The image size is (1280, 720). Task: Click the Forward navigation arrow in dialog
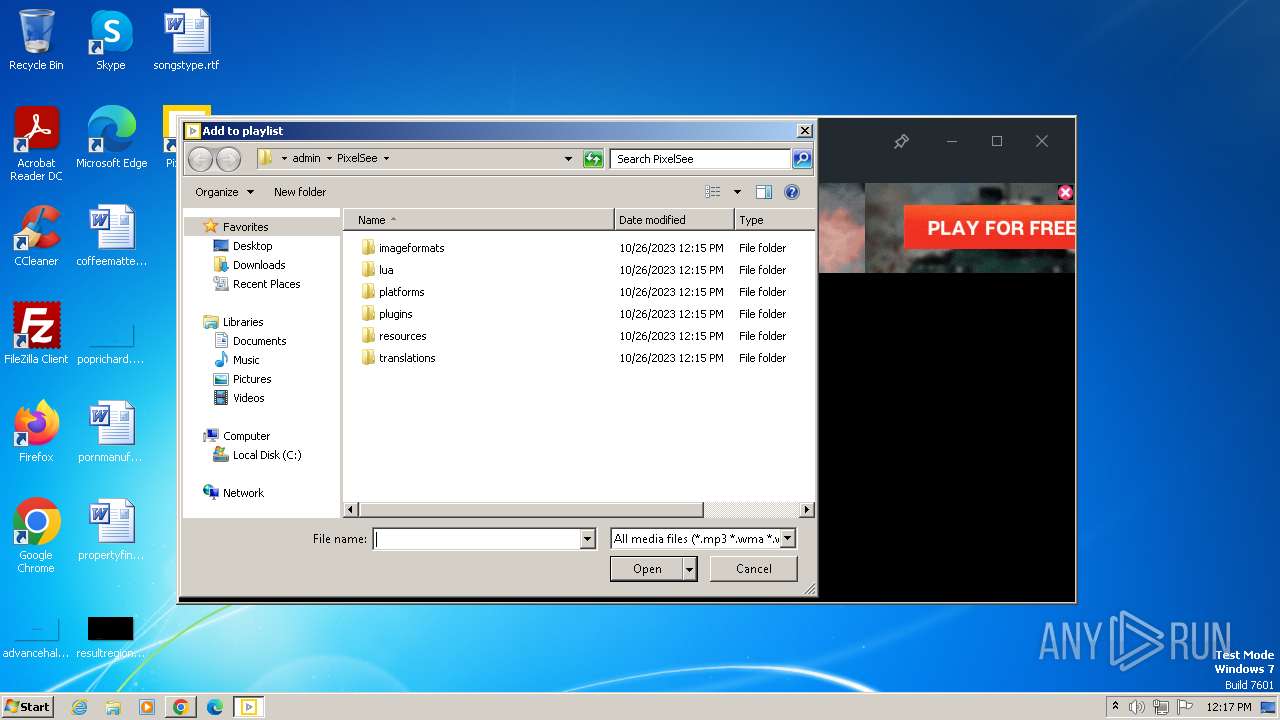pos(228,159)
